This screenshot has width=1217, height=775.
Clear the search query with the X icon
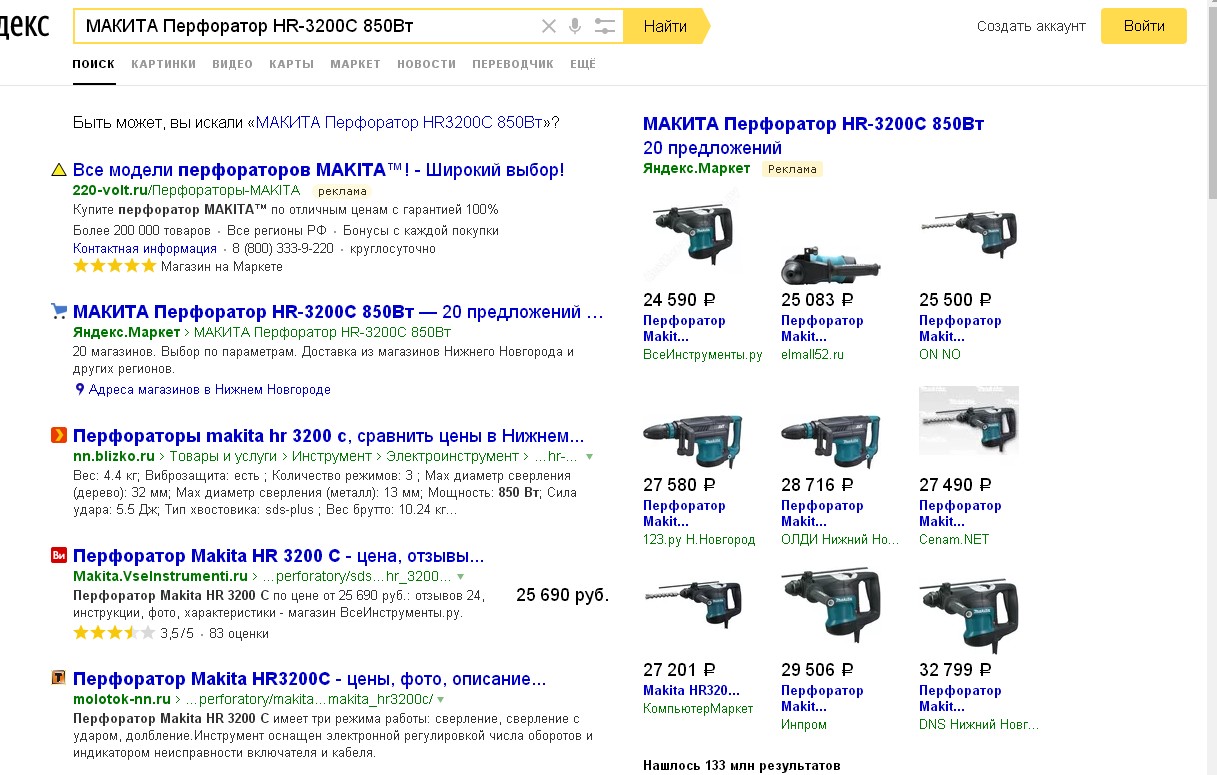coord(548,26)
